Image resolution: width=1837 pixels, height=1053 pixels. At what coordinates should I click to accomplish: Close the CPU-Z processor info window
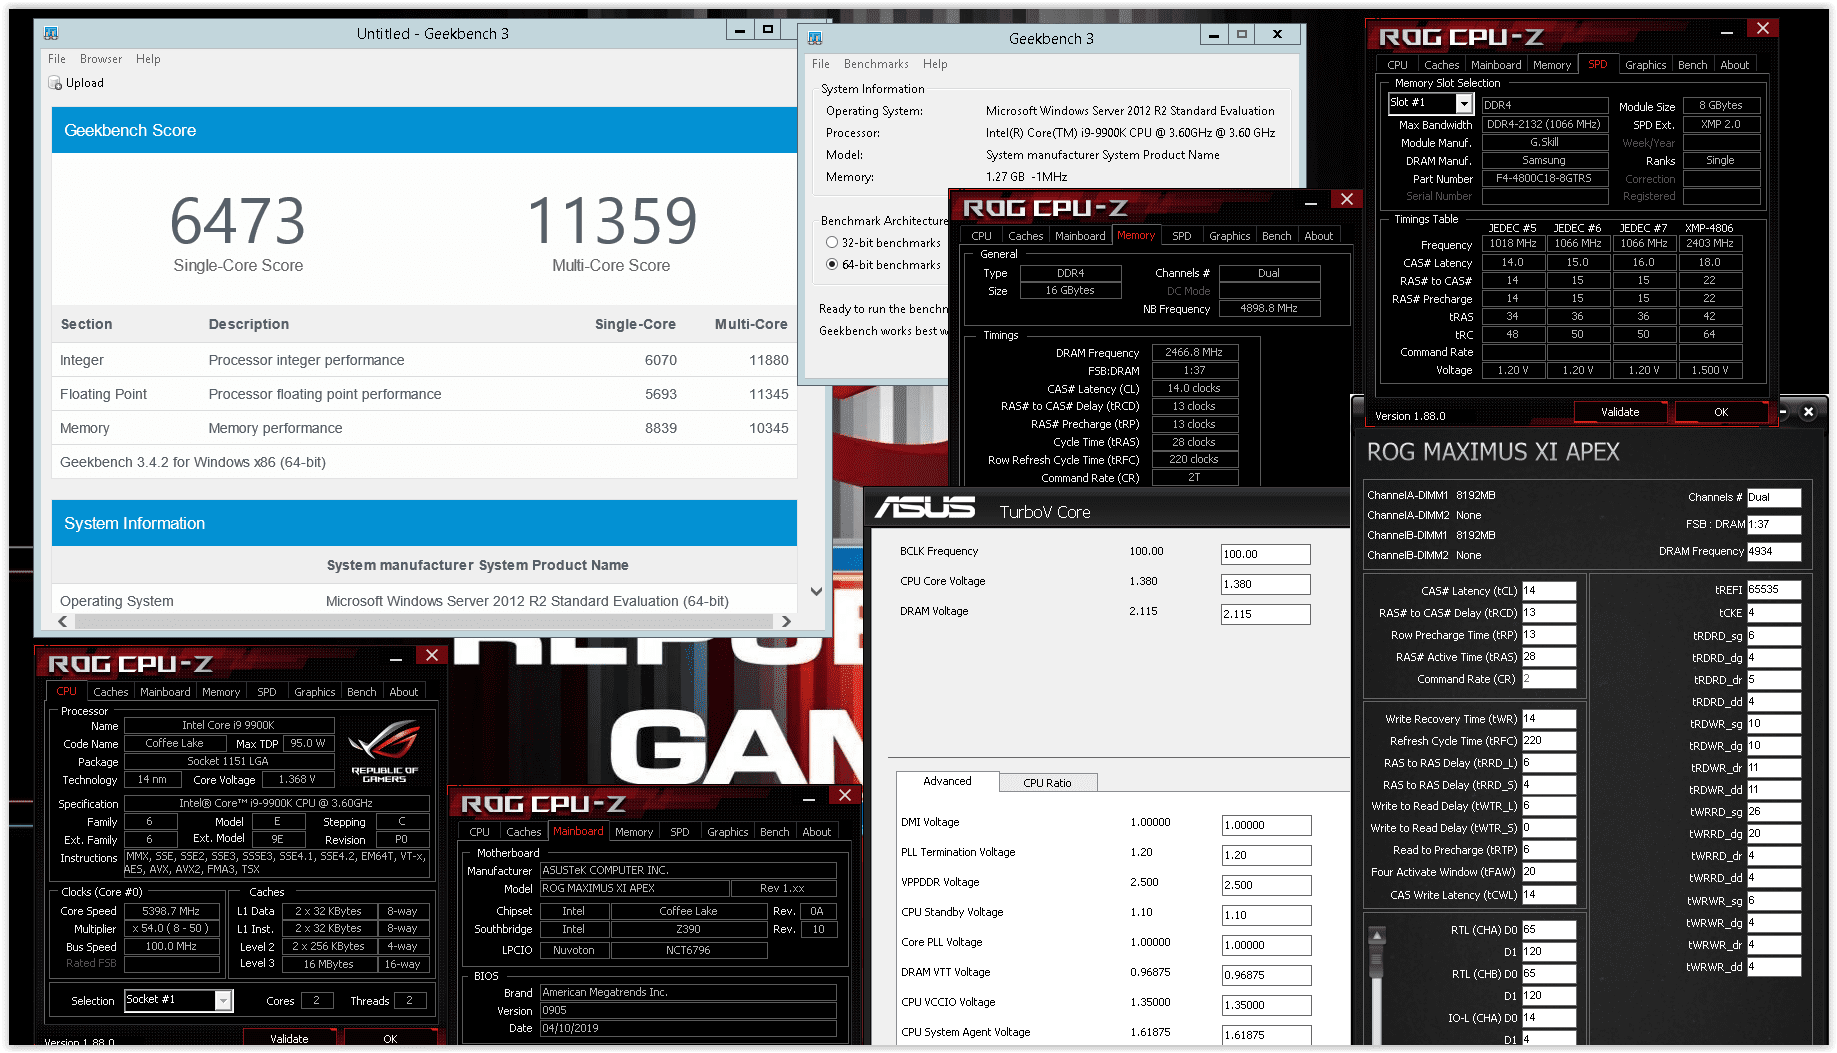point(432,656)
